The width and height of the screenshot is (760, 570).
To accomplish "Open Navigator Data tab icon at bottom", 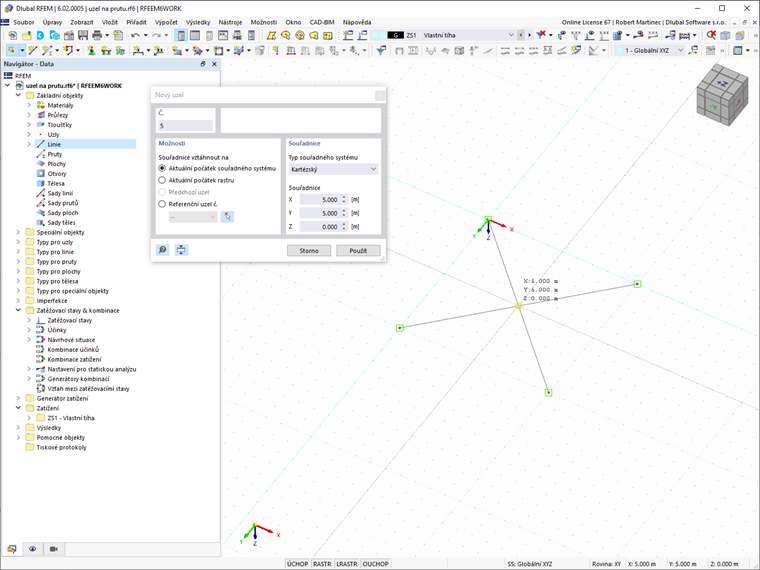I will [12, 549].
